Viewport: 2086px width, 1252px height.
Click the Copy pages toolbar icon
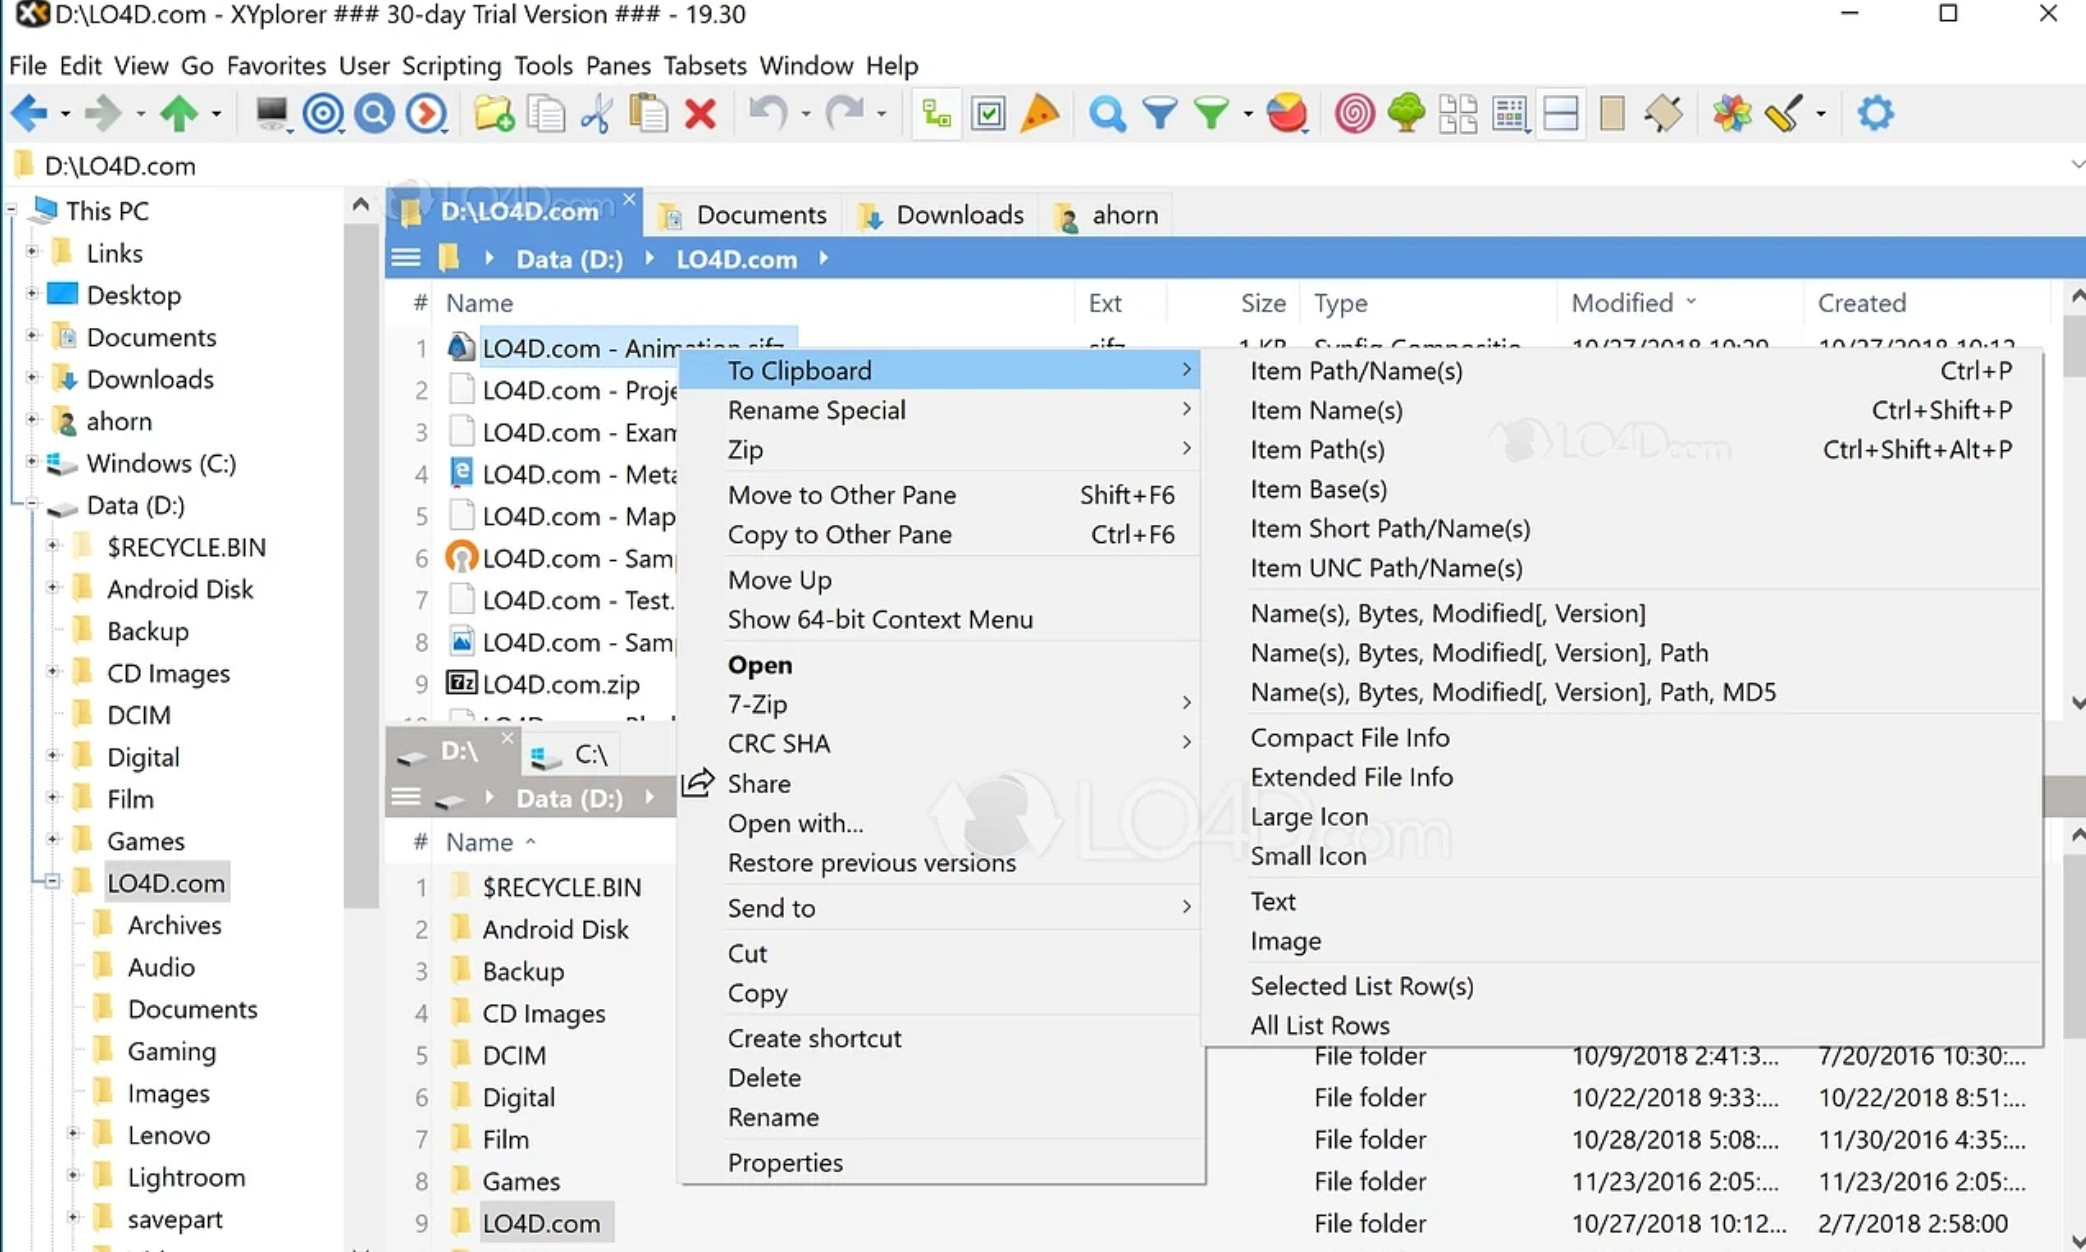(545, 113)
